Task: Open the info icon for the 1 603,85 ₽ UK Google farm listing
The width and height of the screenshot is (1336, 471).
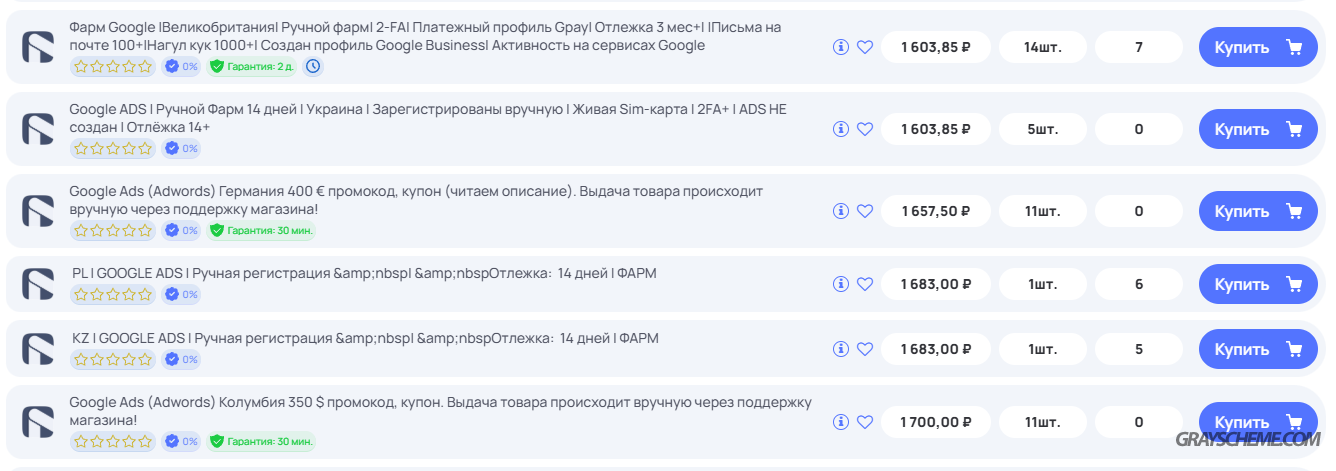Action: click(x=841, y=47)
